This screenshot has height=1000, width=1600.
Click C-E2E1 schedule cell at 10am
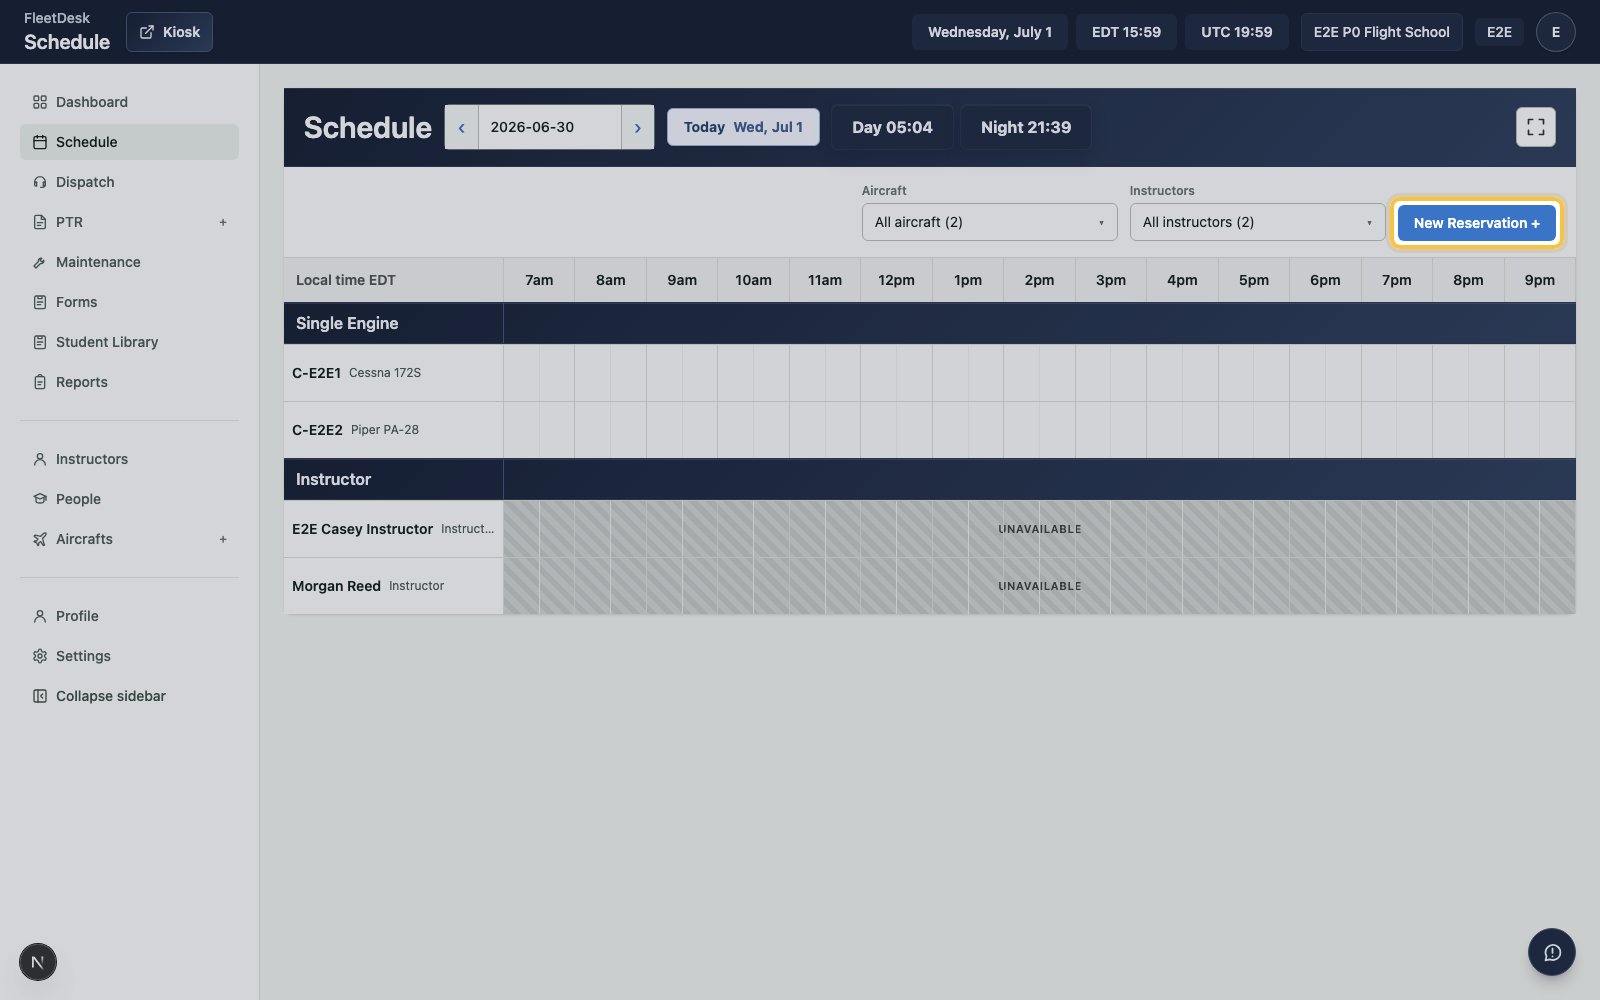pos(753,373)
